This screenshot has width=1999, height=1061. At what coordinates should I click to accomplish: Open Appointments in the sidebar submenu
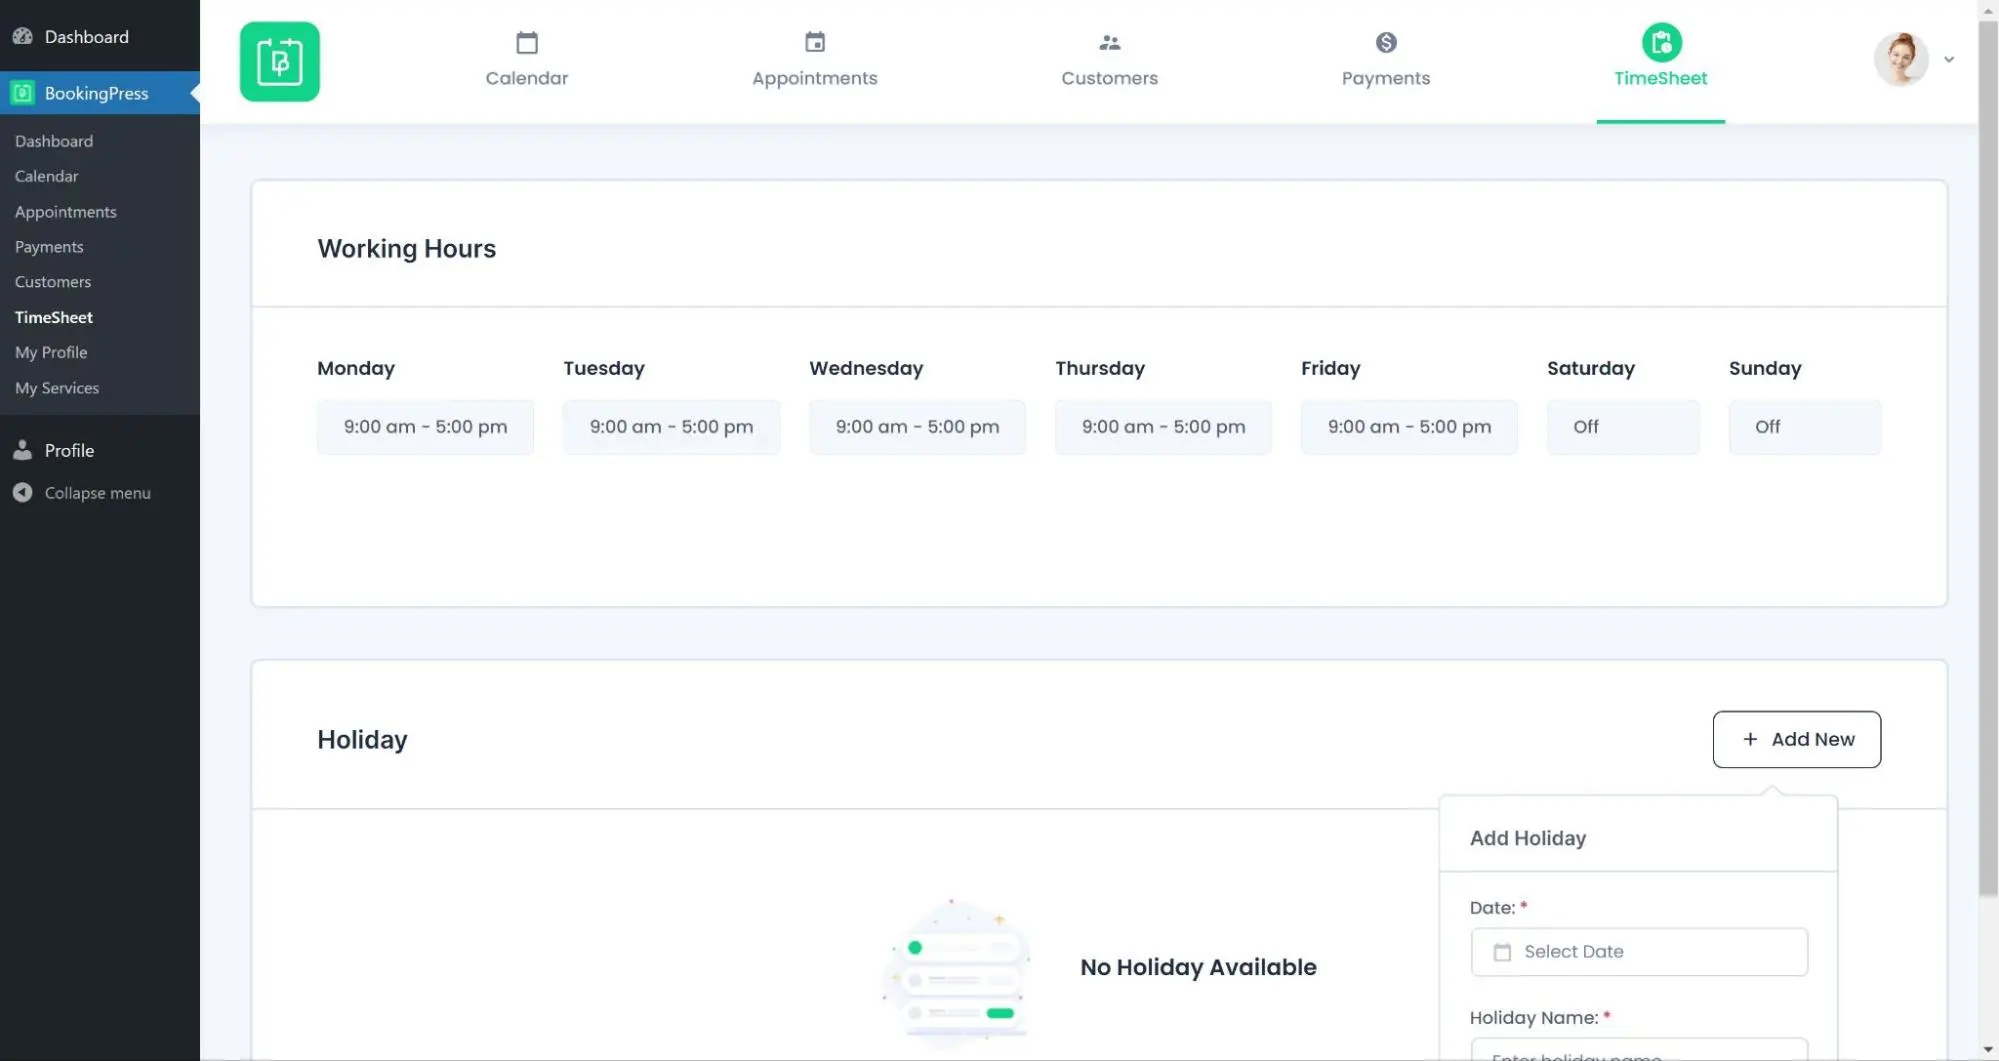click(x=66, y=212)
